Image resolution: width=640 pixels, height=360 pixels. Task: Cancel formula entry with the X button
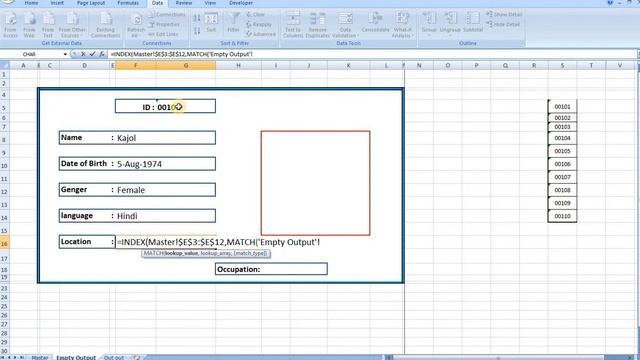tap(83, 54)
